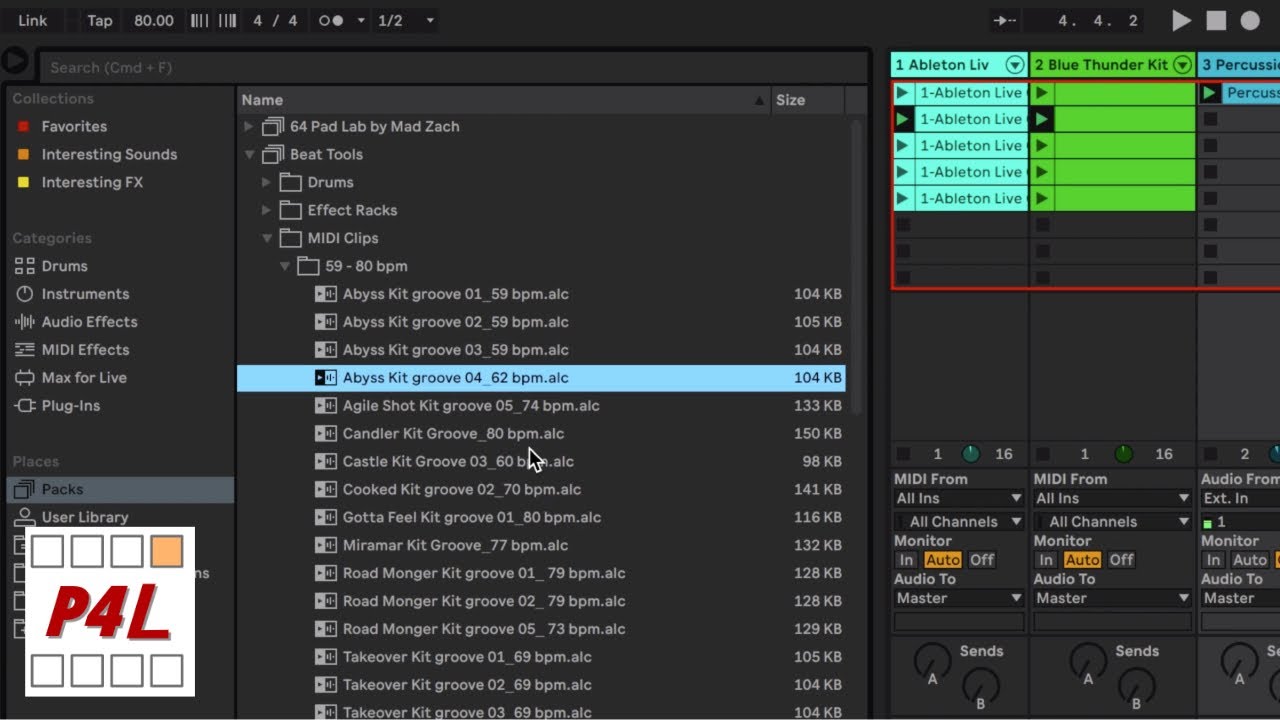Viewport: 1280px width, 720px height.
Task: Select the Favorites collection
Action: [x=74, y=126]
